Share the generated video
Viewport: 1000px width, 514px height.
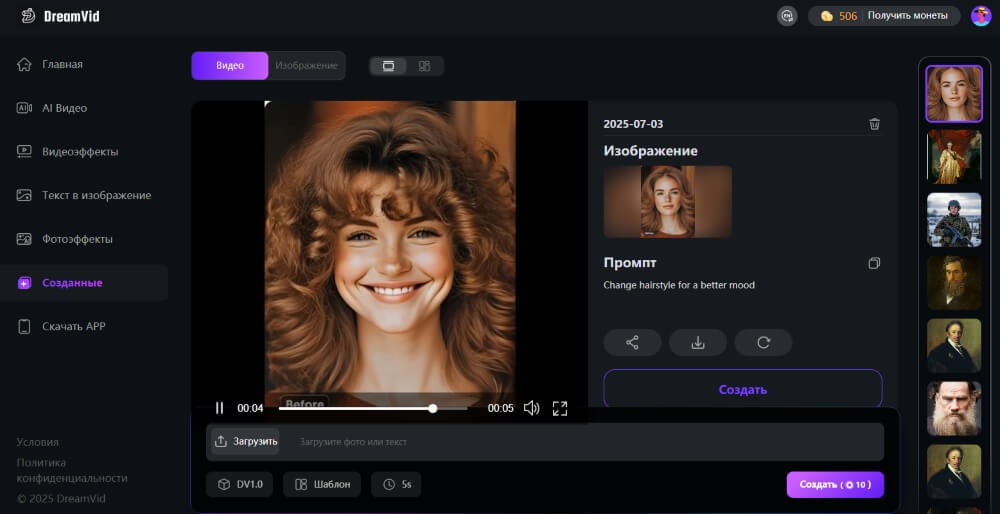click(x=632, y=342)
